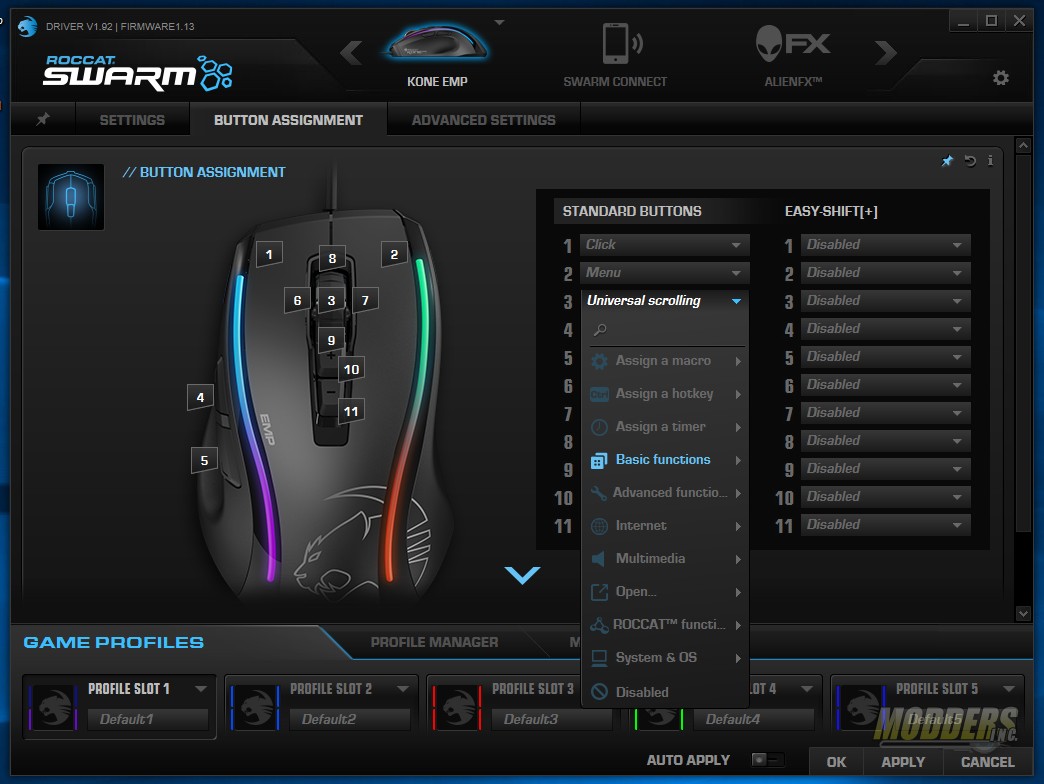Screen dimensions: 1044x784
Task: Open Easy-Shift button 5 Disabled dropdown
Action: click(x=886, y=356)
